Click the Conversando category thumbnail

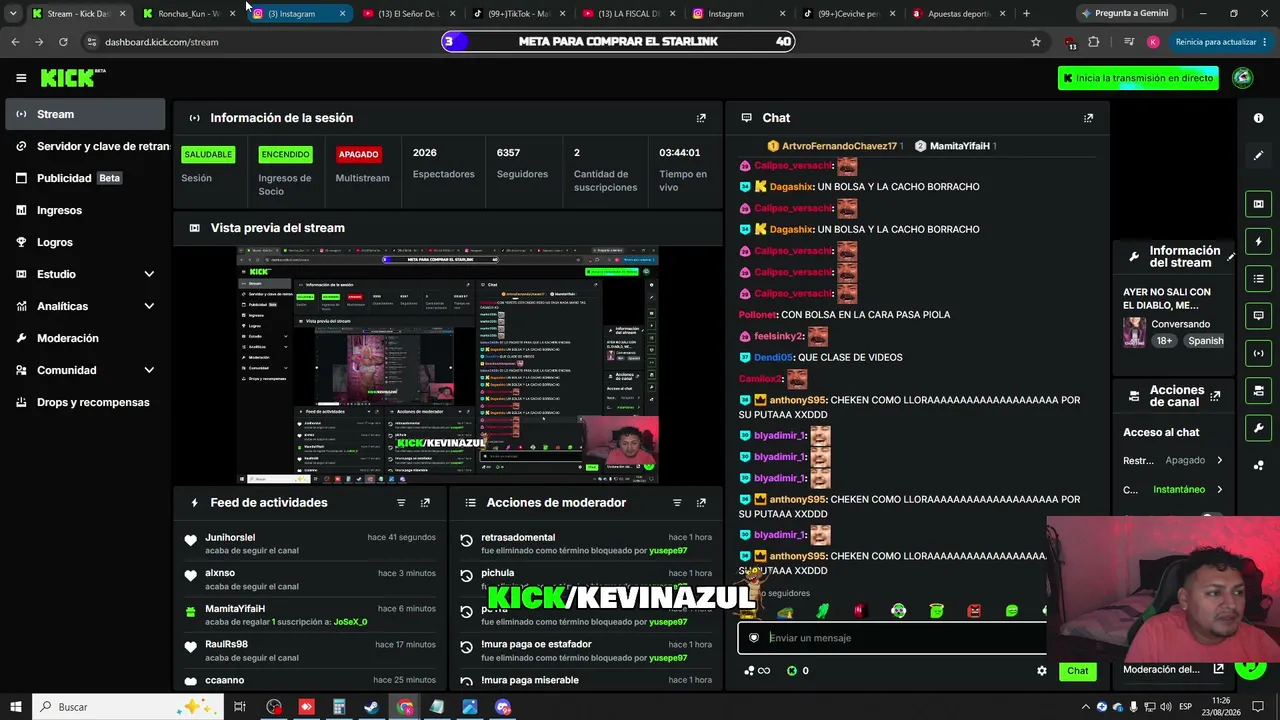1134,332
